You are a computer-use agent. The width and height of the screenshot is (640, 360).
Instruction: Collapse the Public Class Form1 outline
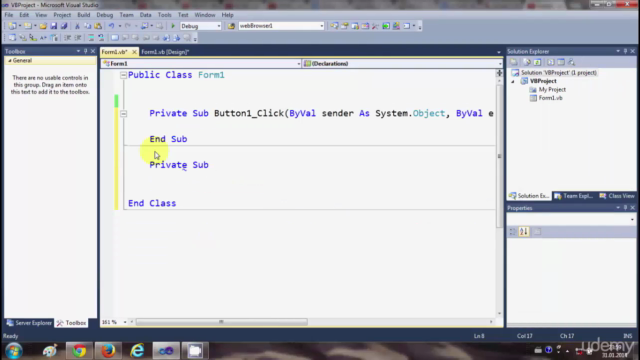click(x=123, y=75)
